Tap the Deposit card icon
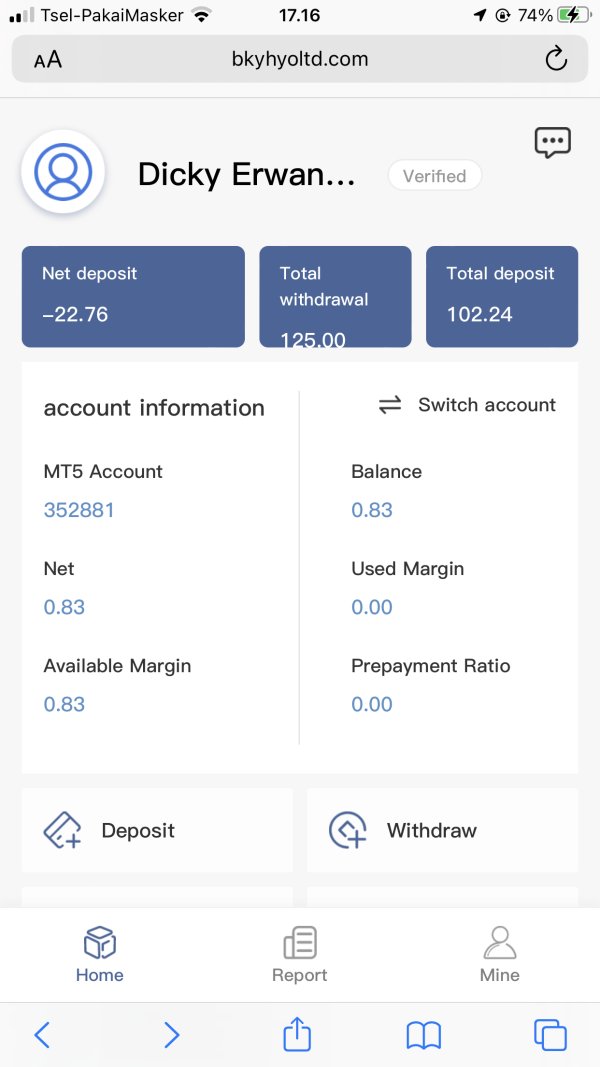Screen dimensions: 600x1067 [x=62, y=830]
